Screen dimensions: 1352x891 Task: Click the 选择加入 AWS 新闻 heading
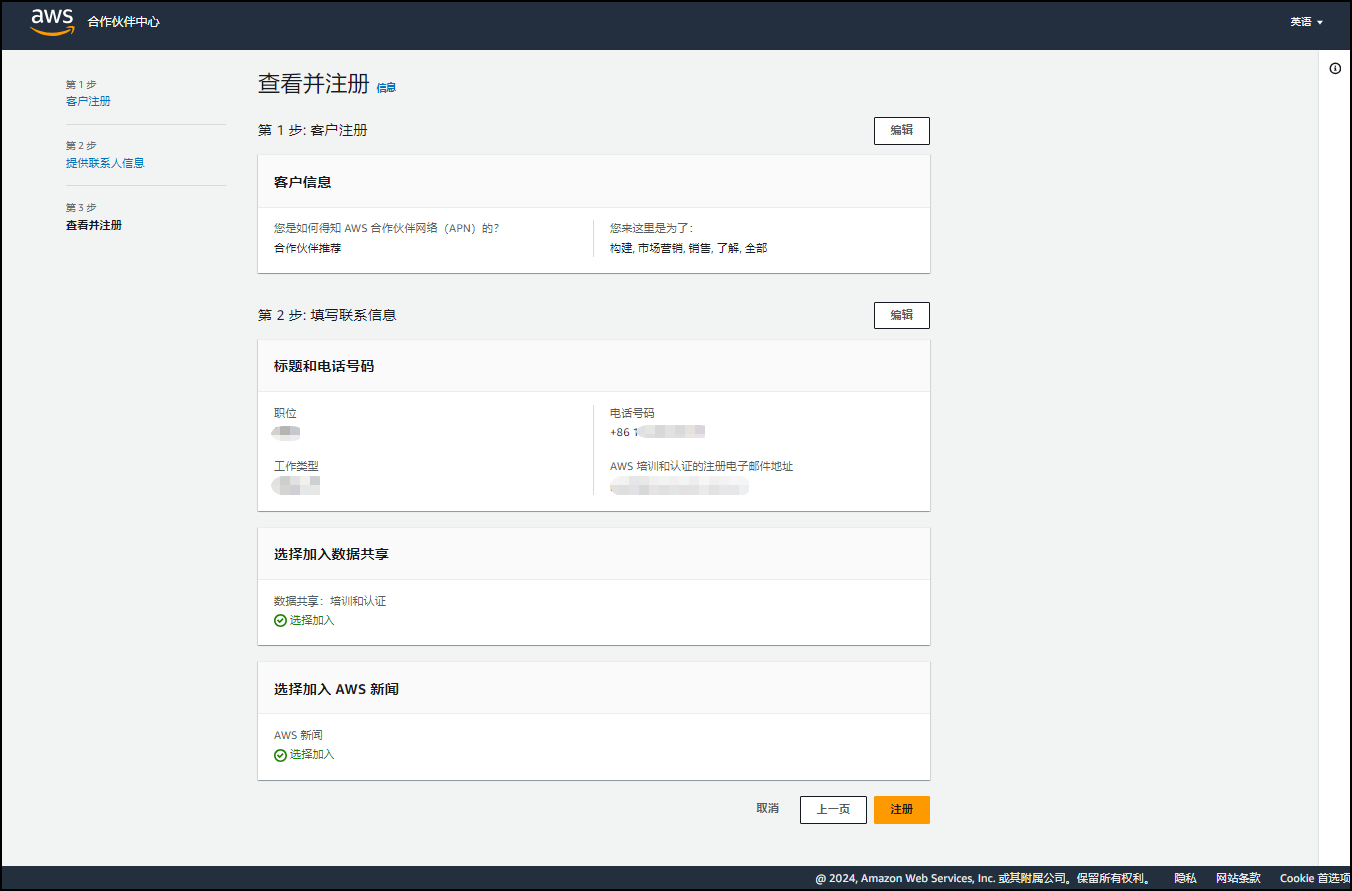[337, 689]
